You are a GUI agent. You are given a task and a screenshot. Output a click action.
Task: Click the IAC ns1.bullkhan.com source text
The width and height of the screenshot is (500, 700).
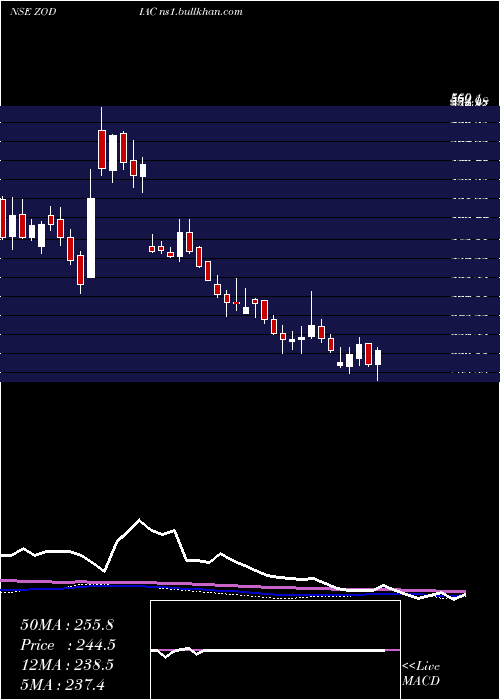click(192, 12)
